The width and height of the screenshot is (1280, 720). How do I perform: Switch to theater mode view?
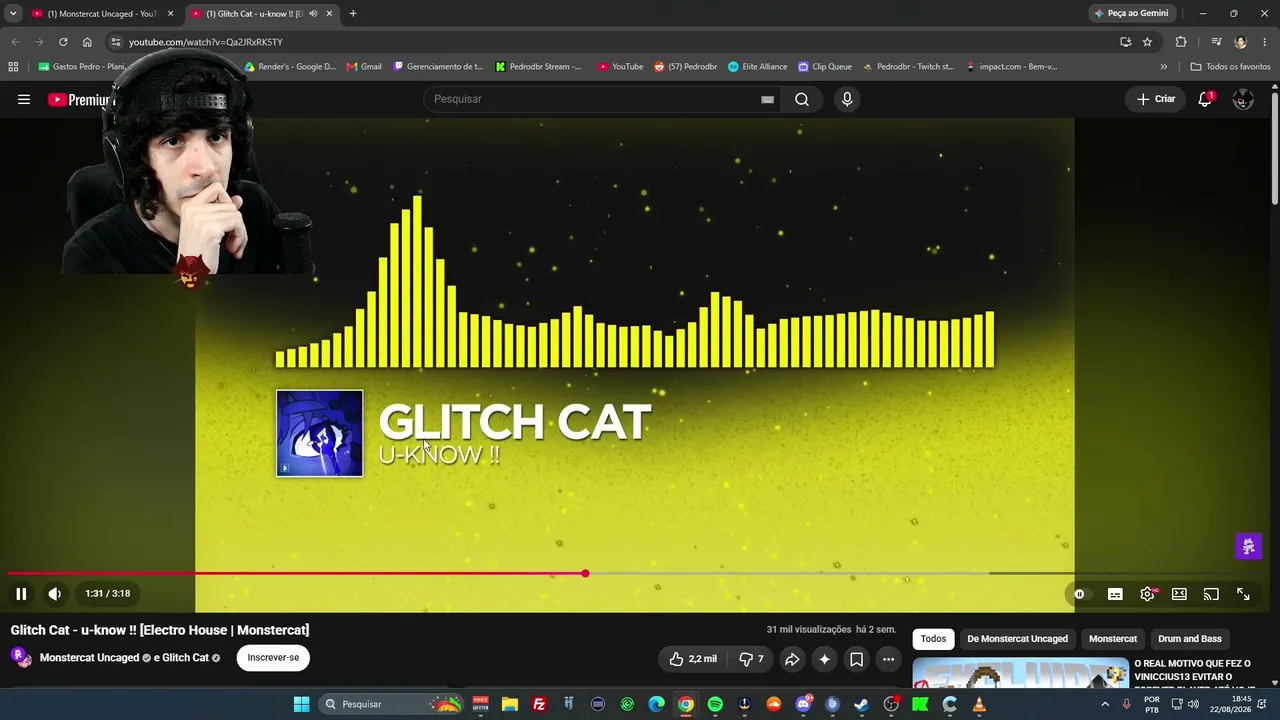click(1179, 594)
